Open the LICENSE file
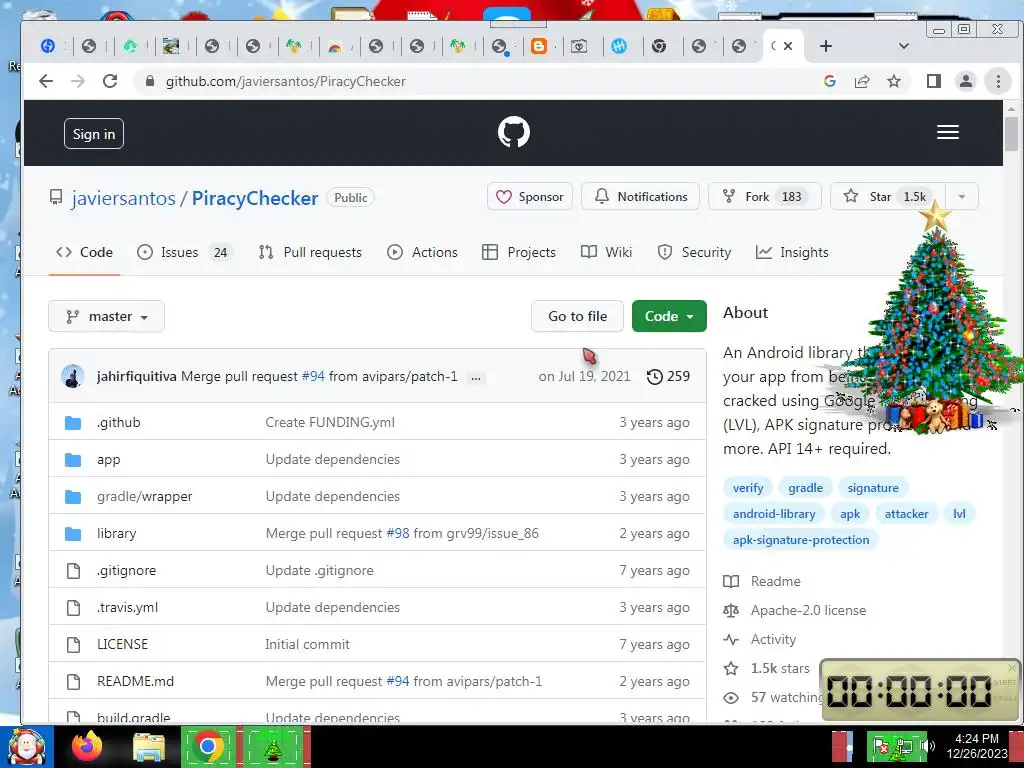The width and height of the screenshot is (1024, 768). (122, 644)
